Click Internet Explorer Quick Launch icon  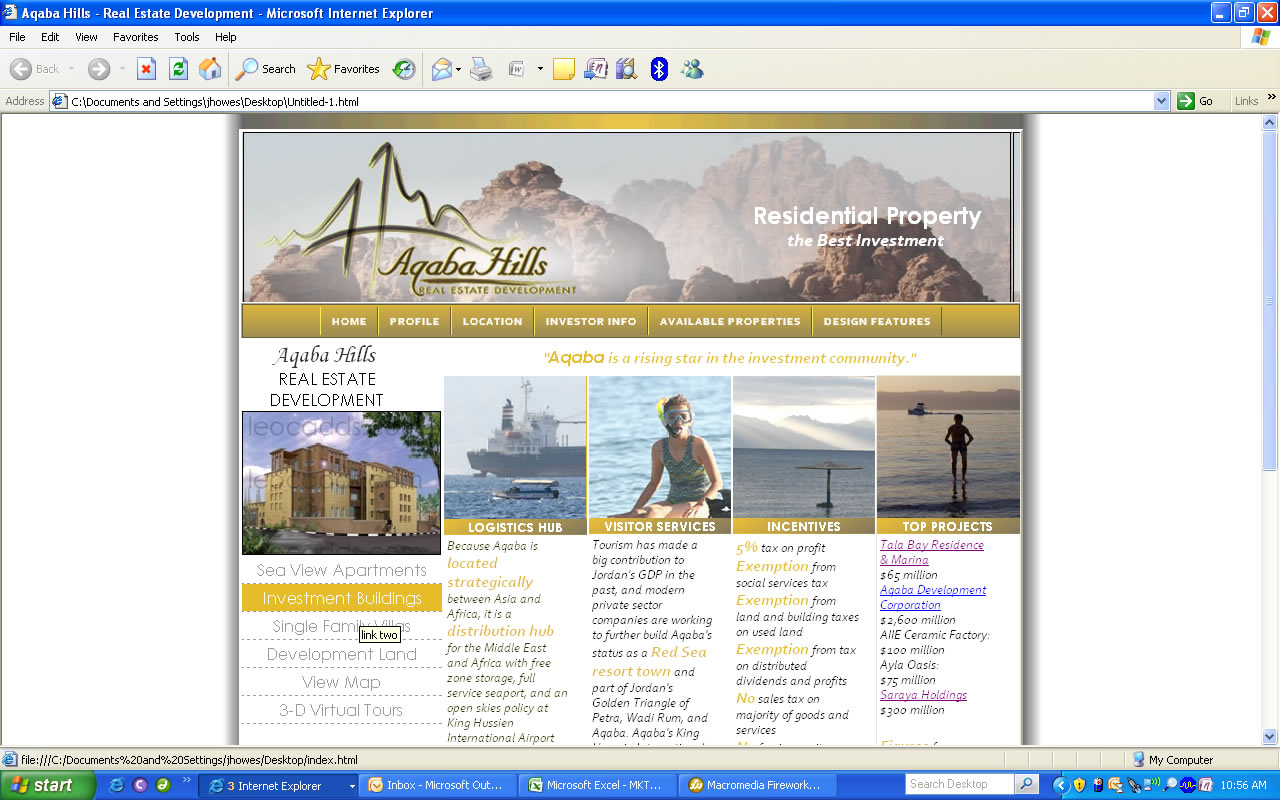tap(116, 785)
